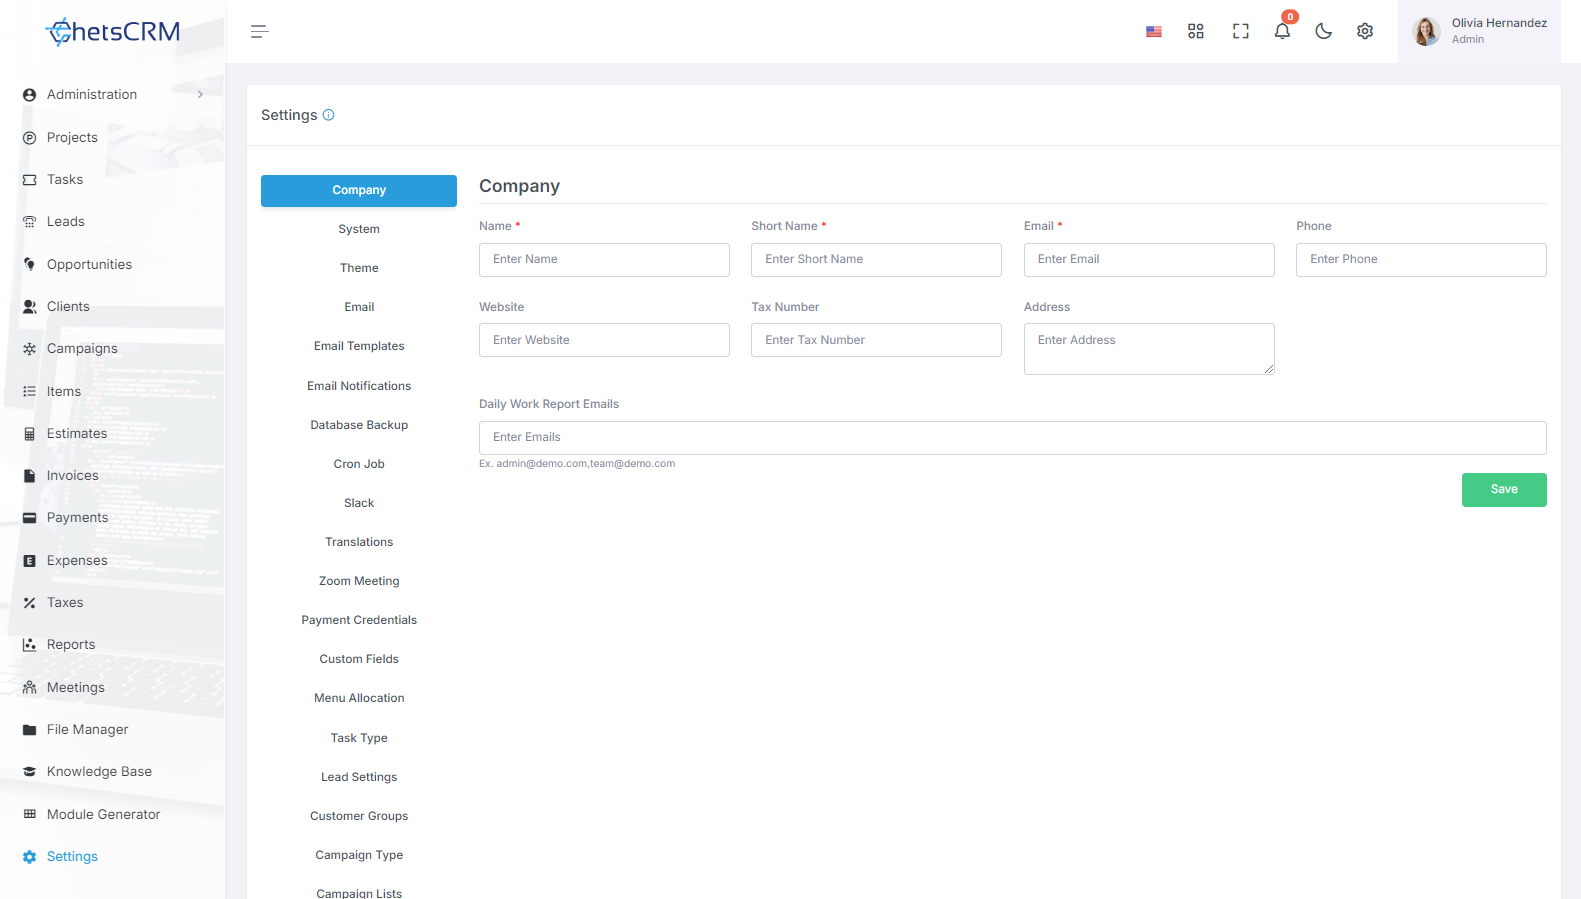1581x899 pixels.
Task: Collapse sidebar with the hamburger icon
Action: tap(260, 32)
